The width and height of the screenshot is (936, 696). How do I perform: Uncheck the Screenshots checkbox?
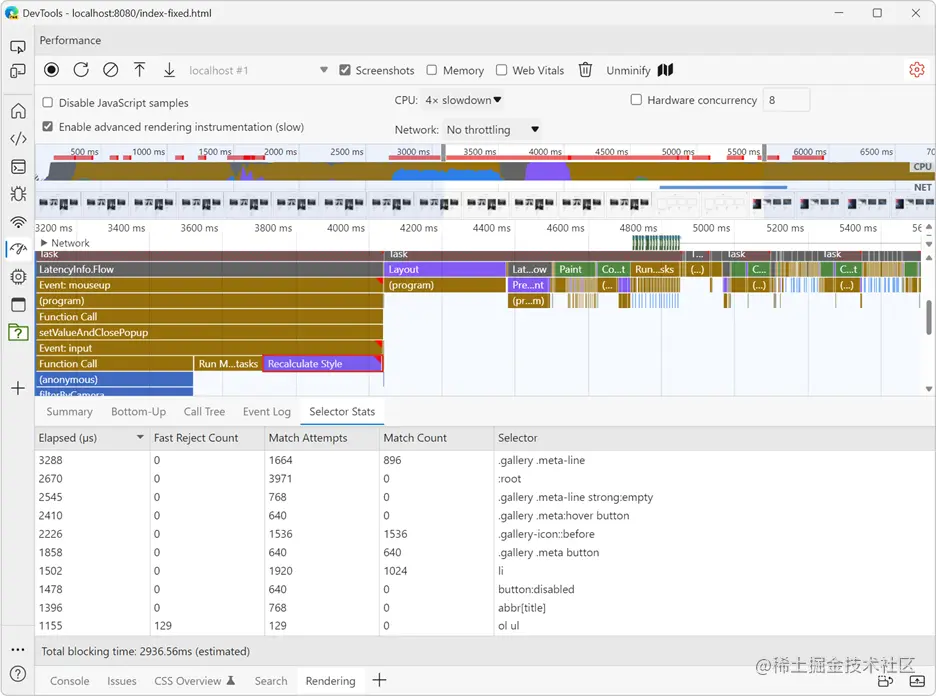coord(344,70)
